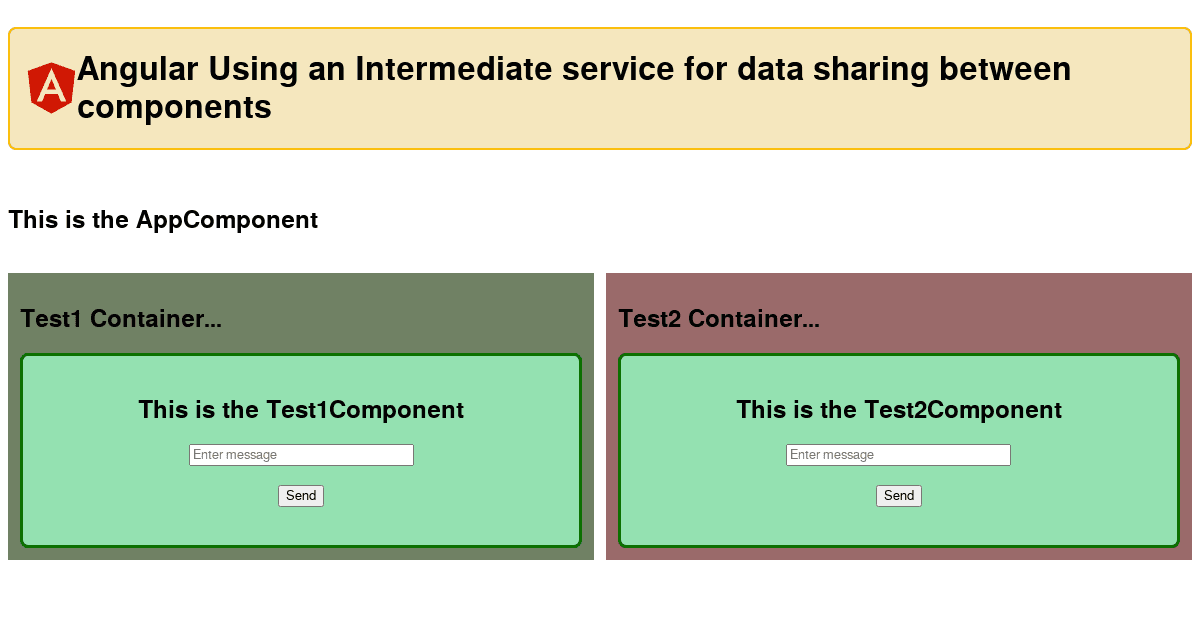Image resolution: width=1200 pixels, height=630 pixels.
Task: Focus the message input in Test1Component
Action: pos(301,455)
